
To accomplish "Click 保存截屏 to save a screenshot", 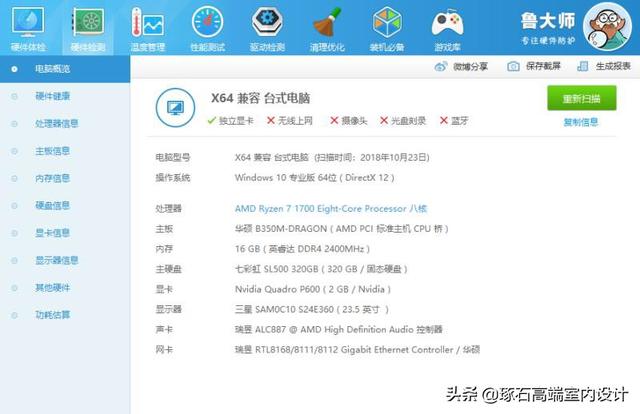I will 534,67.
